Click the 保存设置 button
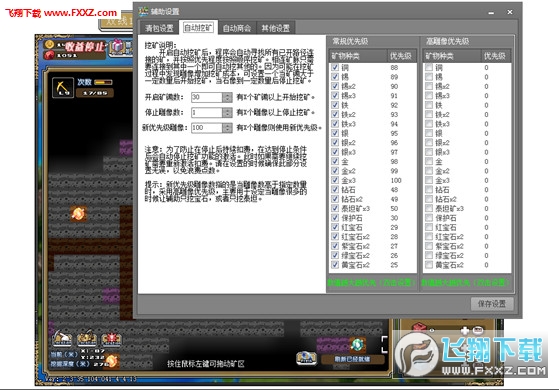 coord(492,304)
